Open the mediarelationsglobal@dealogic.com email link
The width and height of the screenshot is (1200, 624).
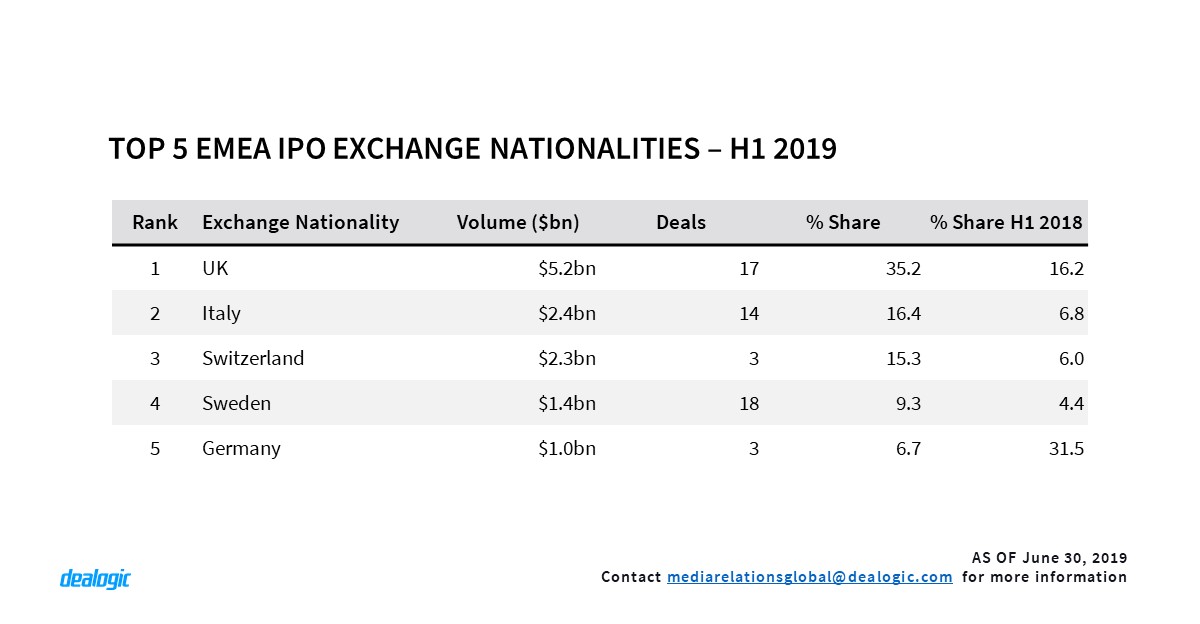click(x=809, y=577)
